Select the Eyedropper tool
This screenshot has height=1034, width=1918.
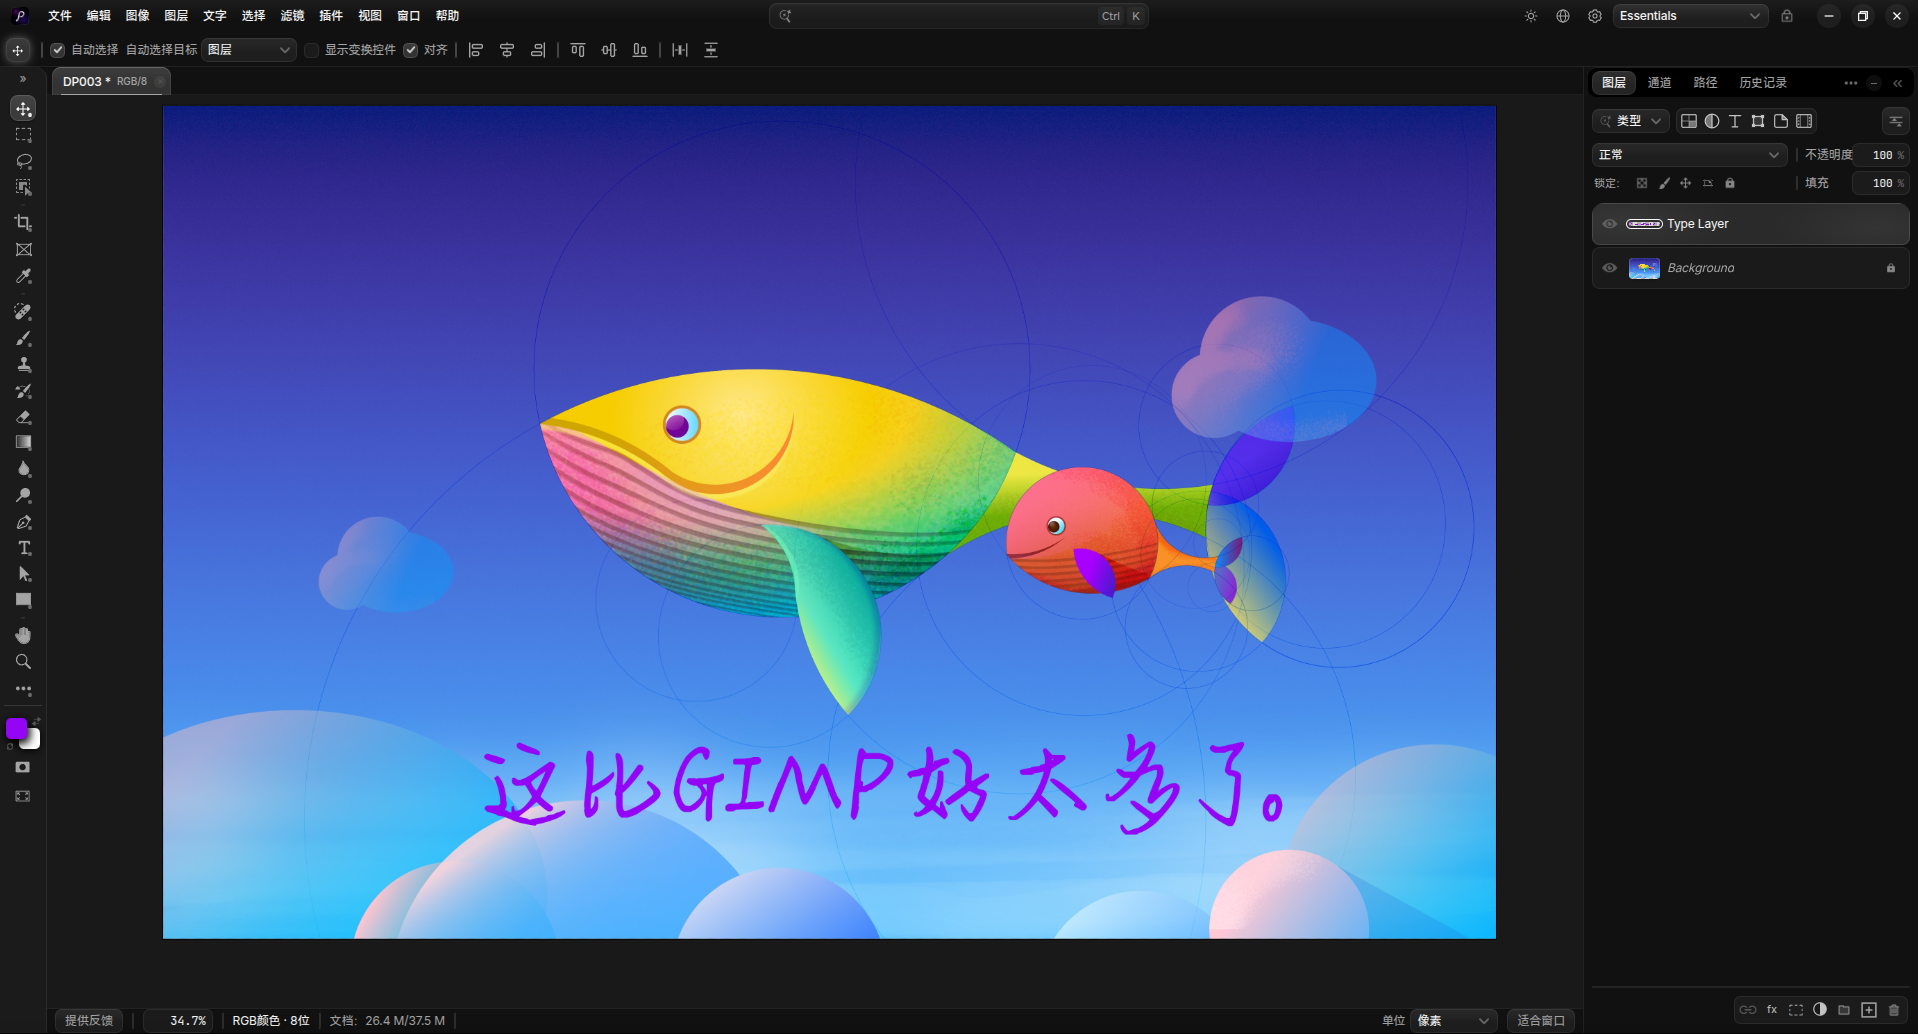pos(23,276)
